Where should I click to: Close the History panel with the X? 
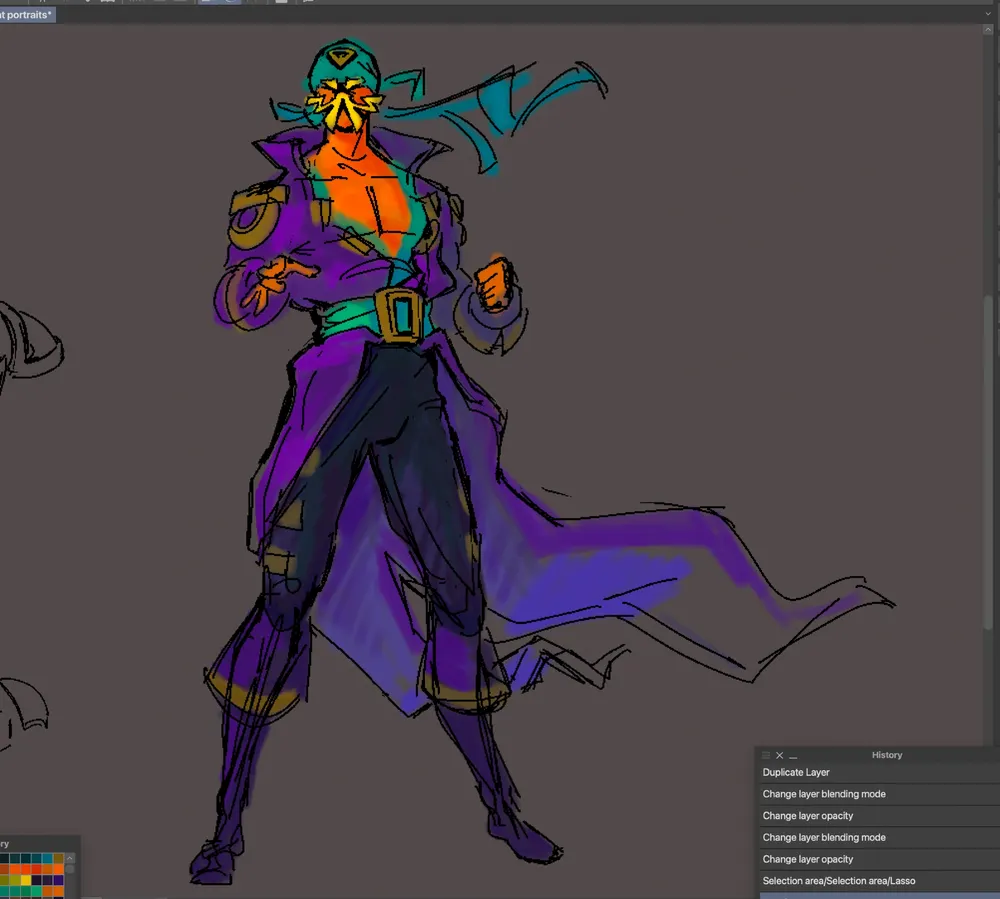[780, 755]
